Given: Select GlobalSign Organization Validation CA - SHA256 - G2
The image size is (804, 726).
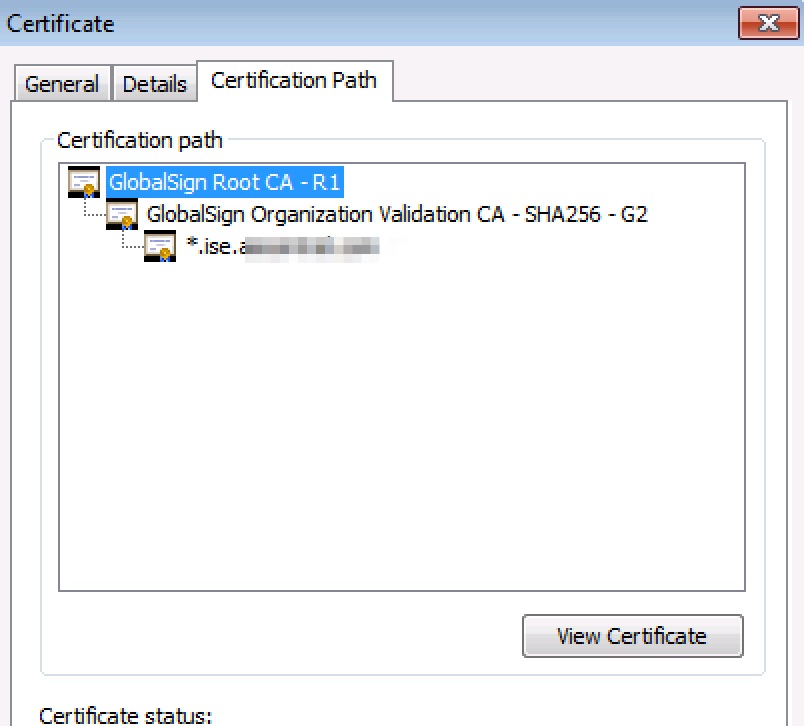Looking at the screenshot, I should (397, 214).
